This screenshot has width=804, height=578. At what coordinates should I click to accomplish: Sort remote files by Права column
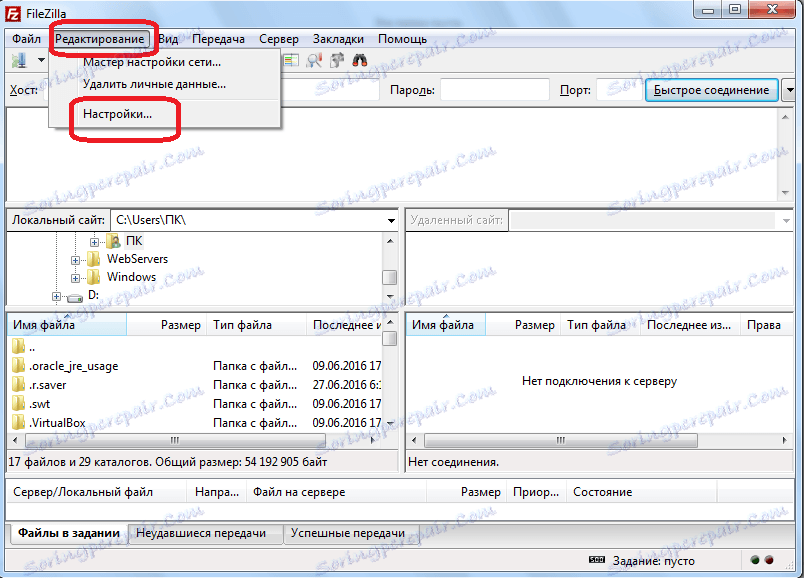point(767,325)
